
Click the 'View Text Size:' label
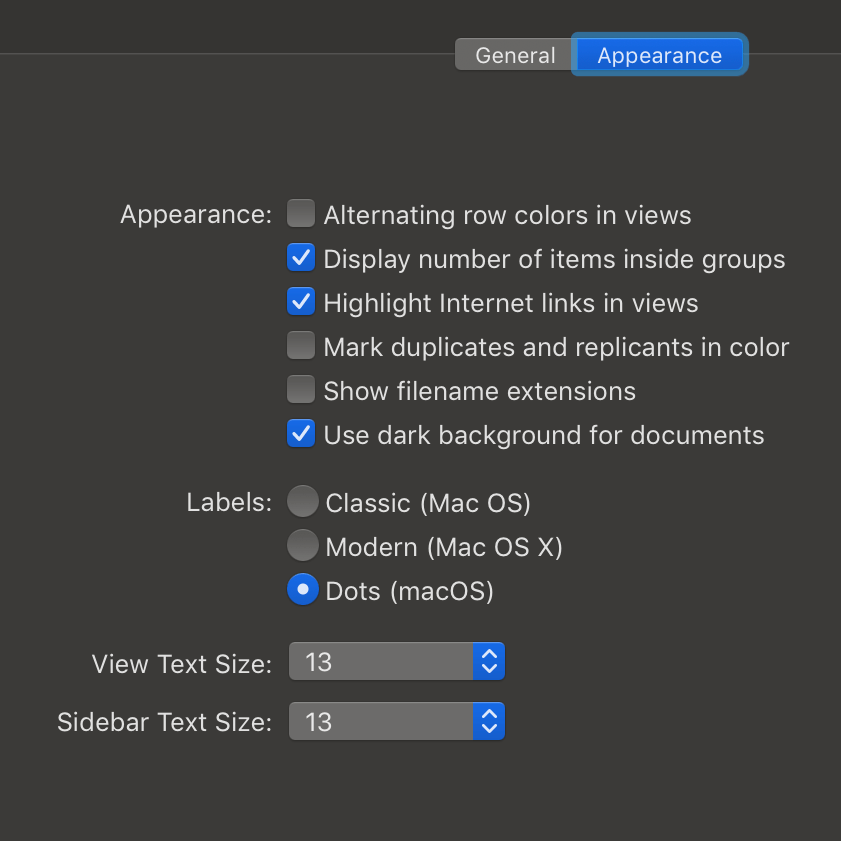click(182, 664)
